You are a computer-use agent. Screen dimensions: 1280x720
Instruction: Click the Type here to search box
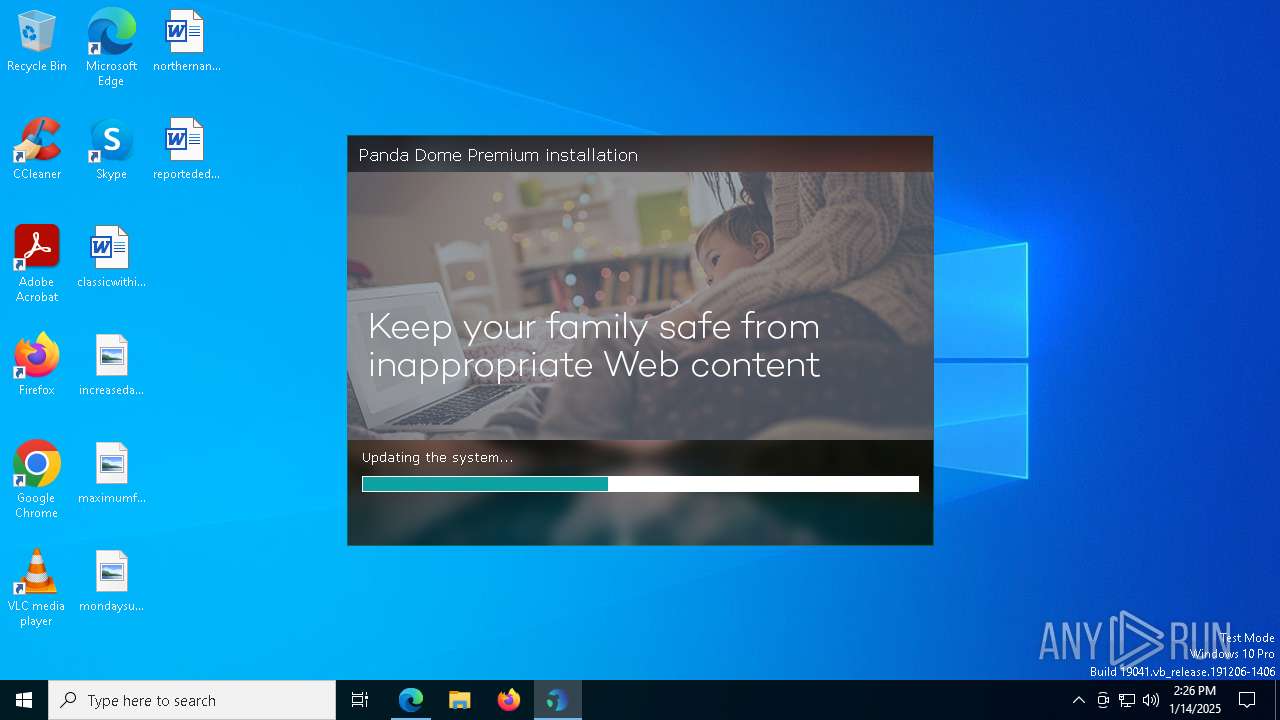pyautogui.click(x=192, y=700)
